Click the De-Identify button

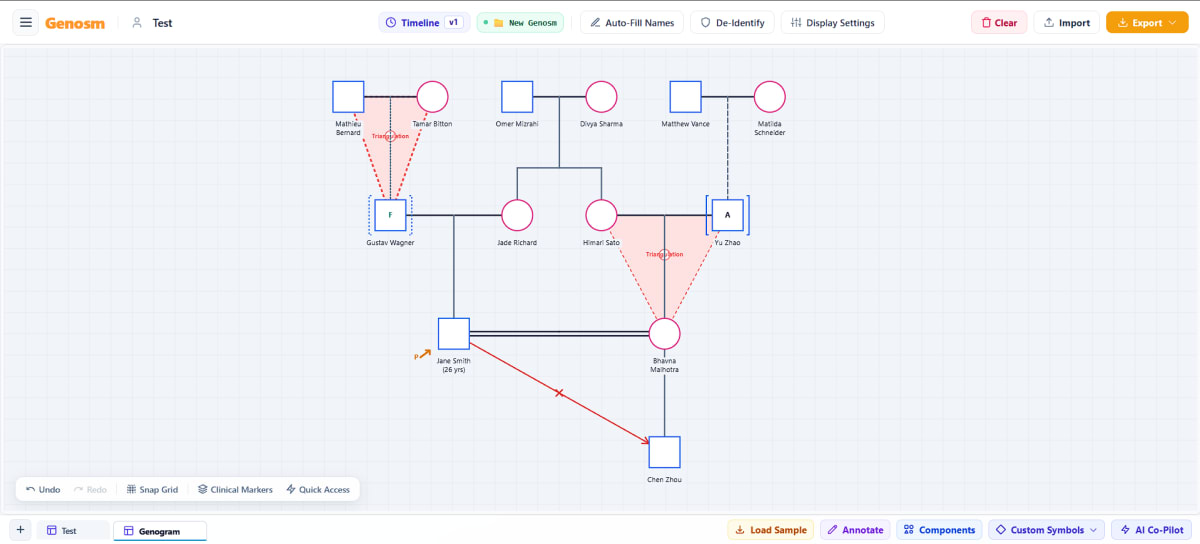[x=732, y=23]
